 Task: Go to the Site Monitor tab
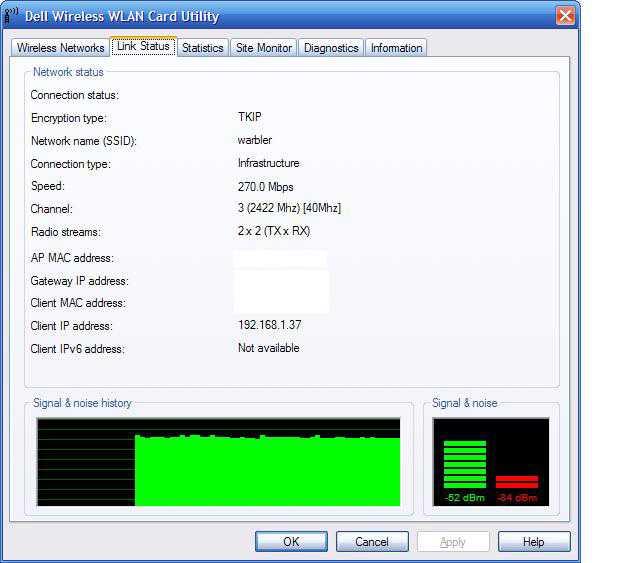264,48
